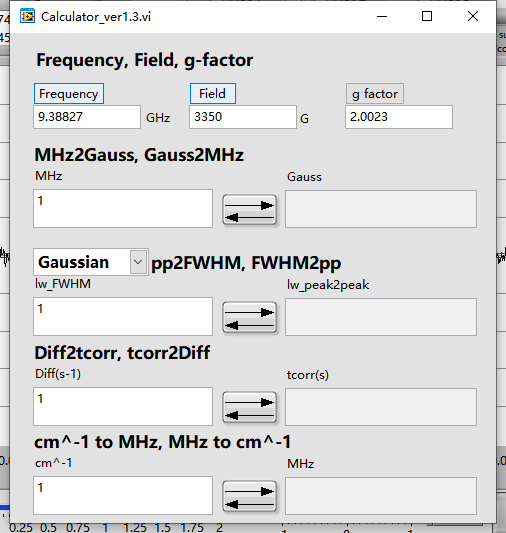
Task: Toggle the Frequency selection button
Action: point(69,93)
